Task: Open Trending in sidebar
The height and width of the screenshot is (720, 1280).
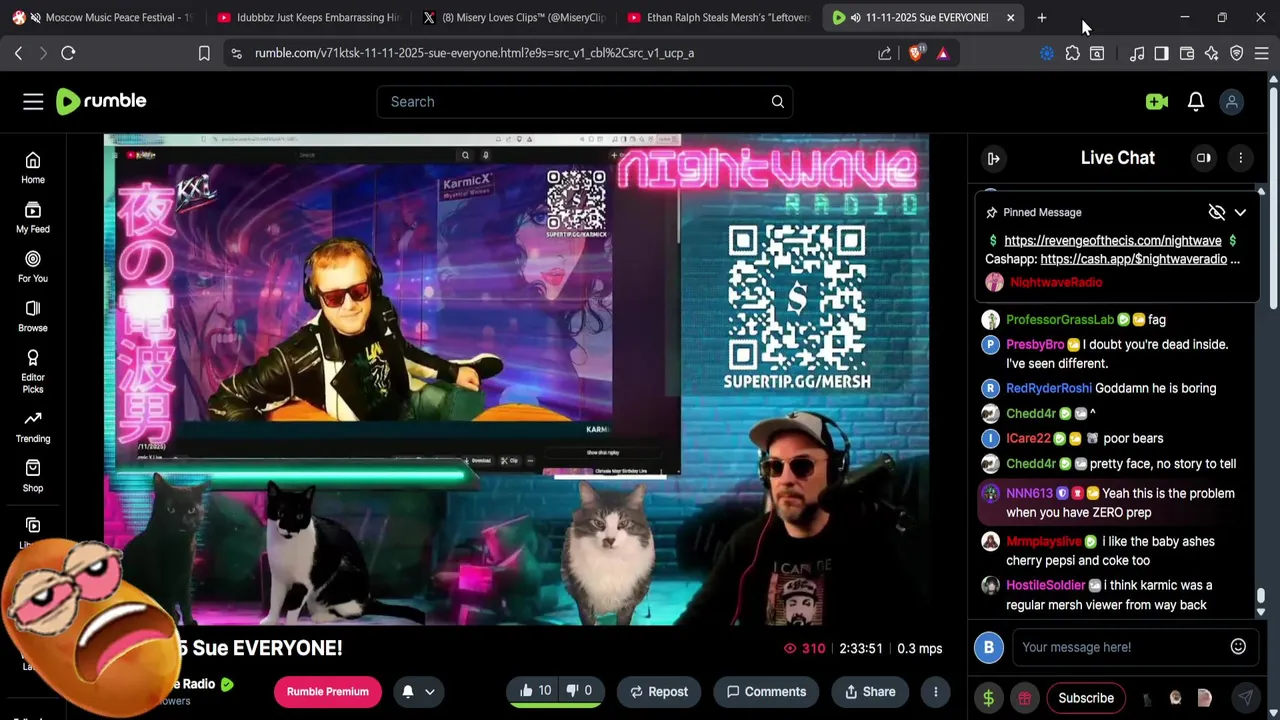Action: pyautogui.click(x=33, y=427)
